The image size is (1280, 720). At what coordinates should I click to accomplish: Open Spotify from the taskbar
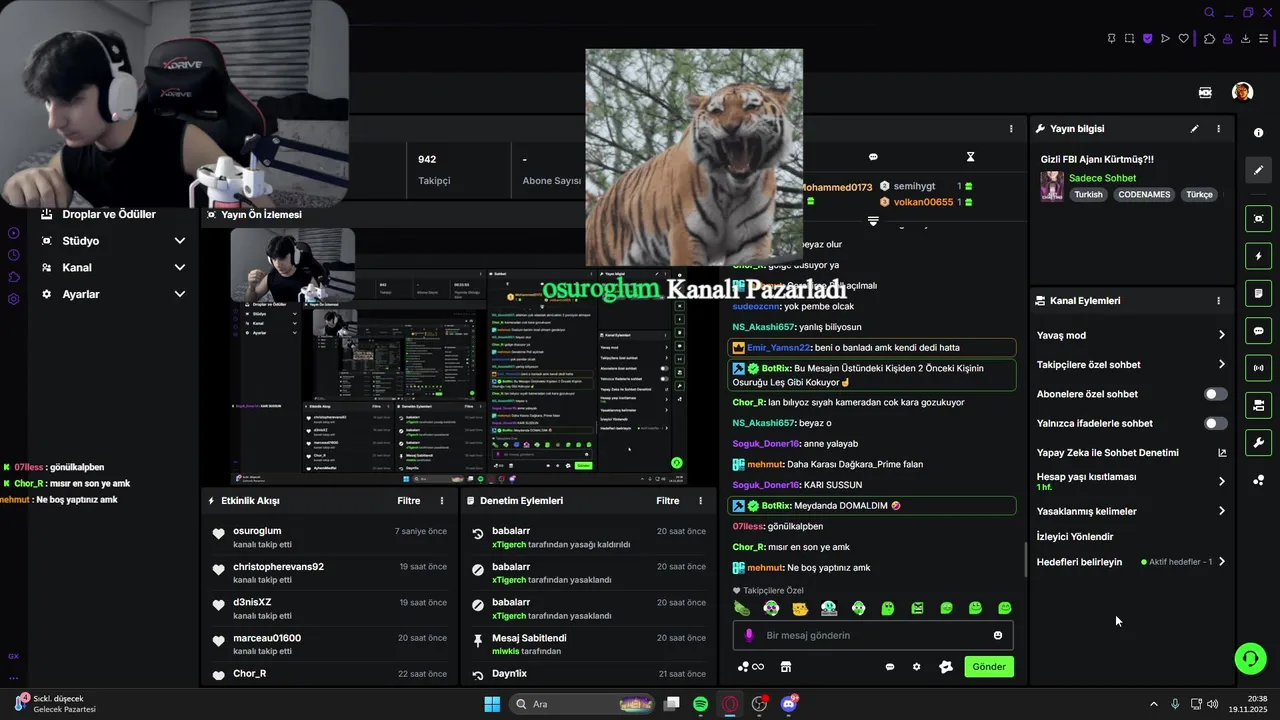701,704
